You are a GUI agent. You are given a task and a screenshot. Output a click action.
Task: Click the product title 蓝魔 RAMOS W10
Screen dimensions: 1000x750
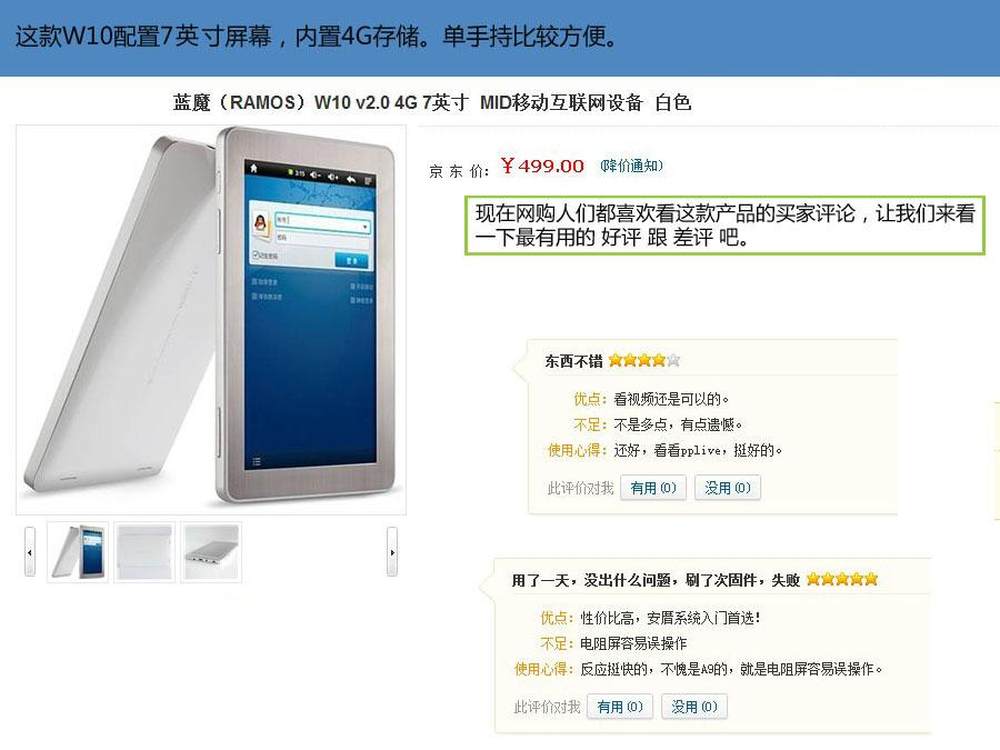tap(432, 102)
